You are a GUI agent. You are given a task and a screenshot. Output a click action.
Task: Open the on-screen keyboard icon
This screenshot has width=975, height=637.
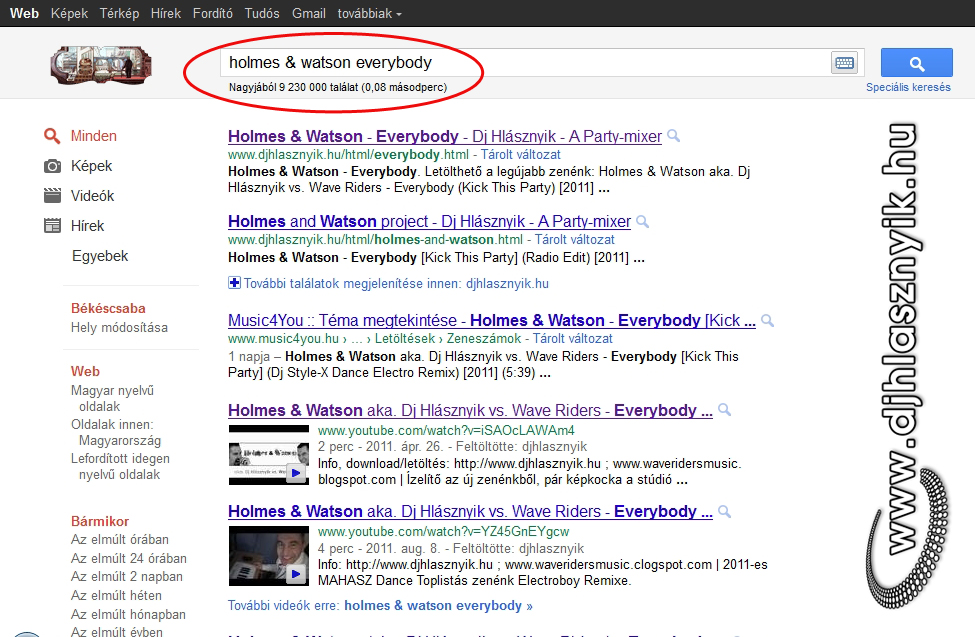844,63
